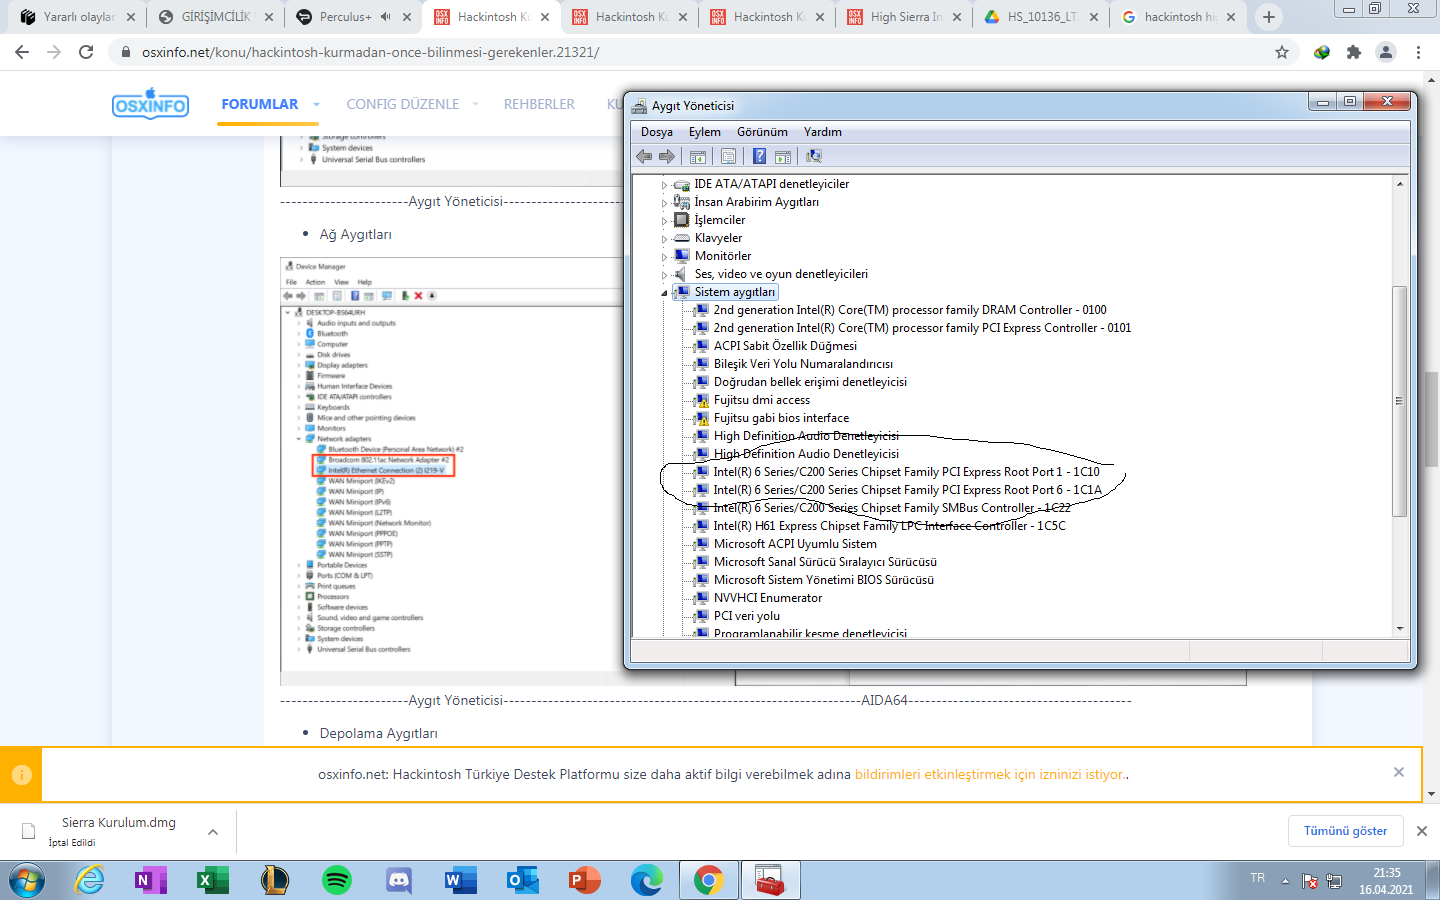Image resolution: width=1440 pixels, height=900 pixels.
Task: Open the Görünüm menu
Action: click(x=762, y=132)
